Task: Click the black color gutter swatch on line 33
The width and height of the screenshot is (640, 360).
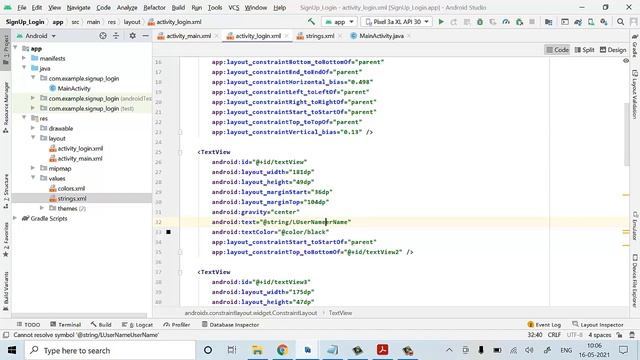Action: [168, 232]
